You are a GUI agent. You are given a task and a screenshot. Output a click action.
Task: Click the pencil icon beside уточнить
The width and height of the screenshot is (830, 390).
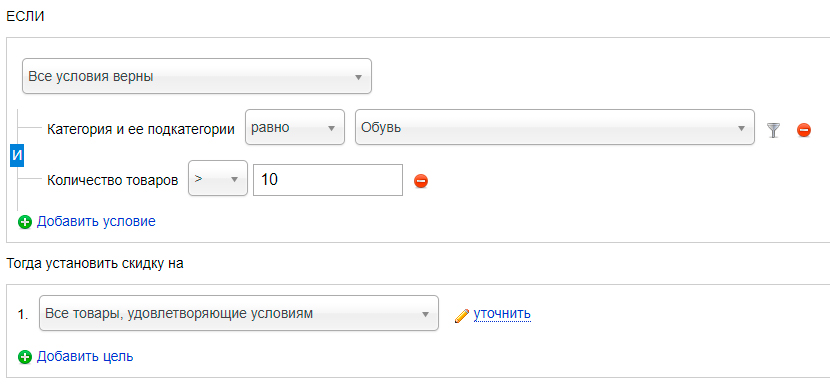(462, 316)
